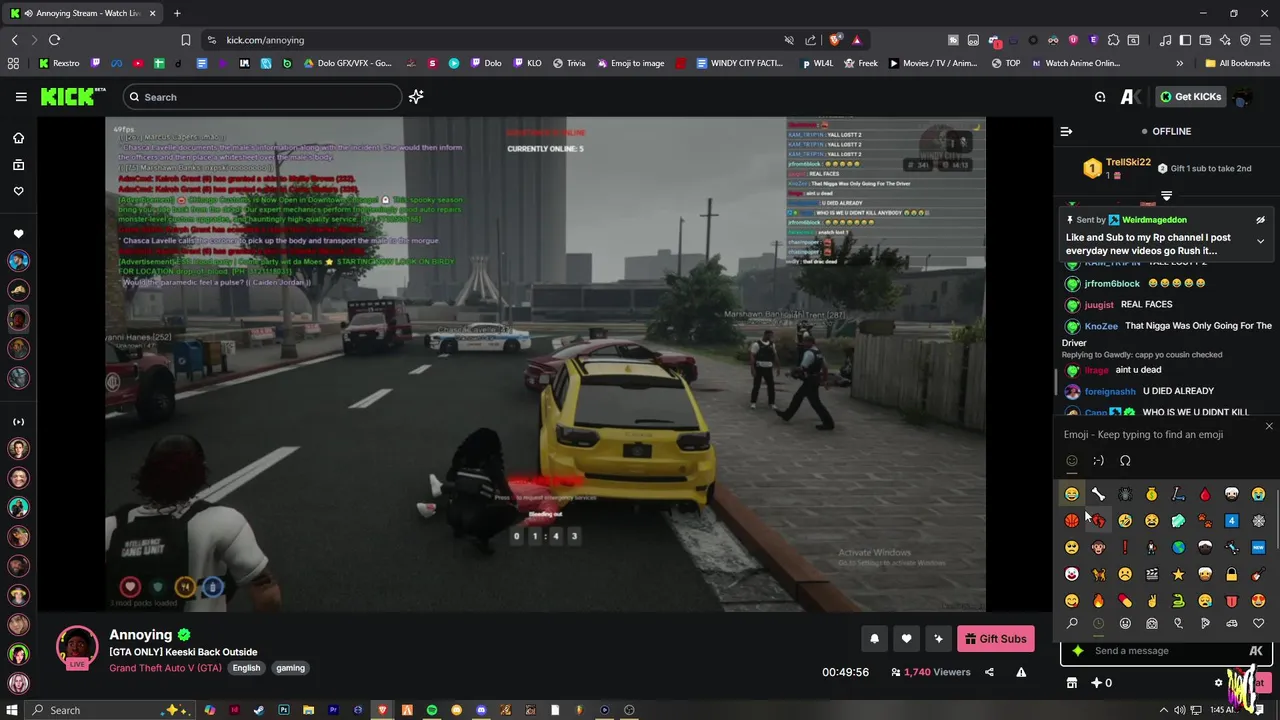Open Browse icon in Kick left sidebar
This screenshot has height=720, width=1280.
pos(18,165)
